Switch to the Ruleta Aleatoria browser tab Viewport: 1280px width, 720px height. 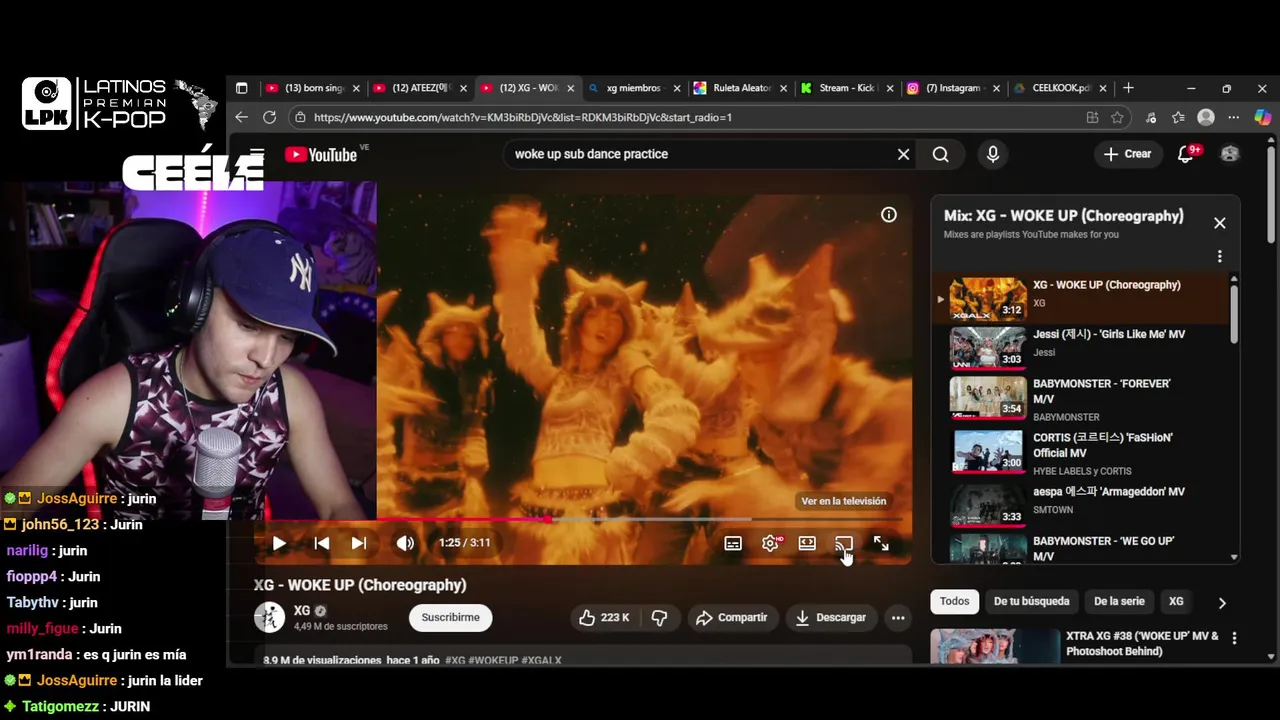(x=741, y=88)
